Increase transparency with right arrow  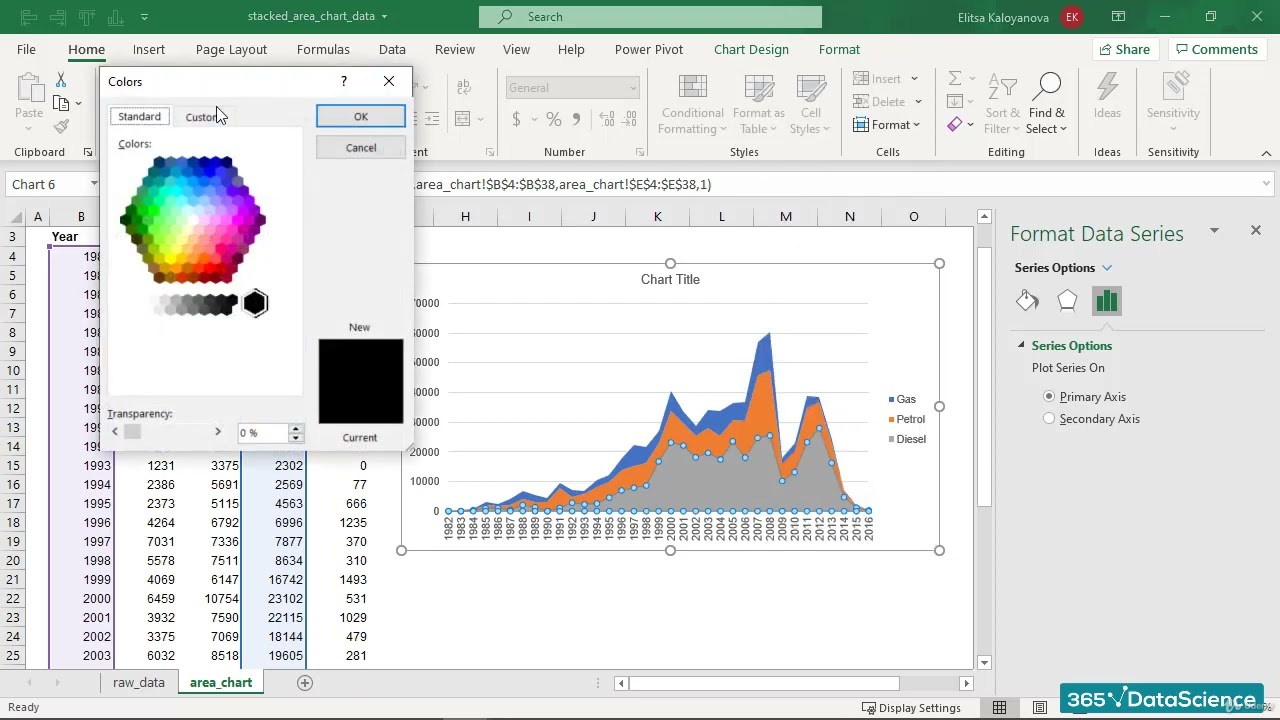click(x=218, y=432)
